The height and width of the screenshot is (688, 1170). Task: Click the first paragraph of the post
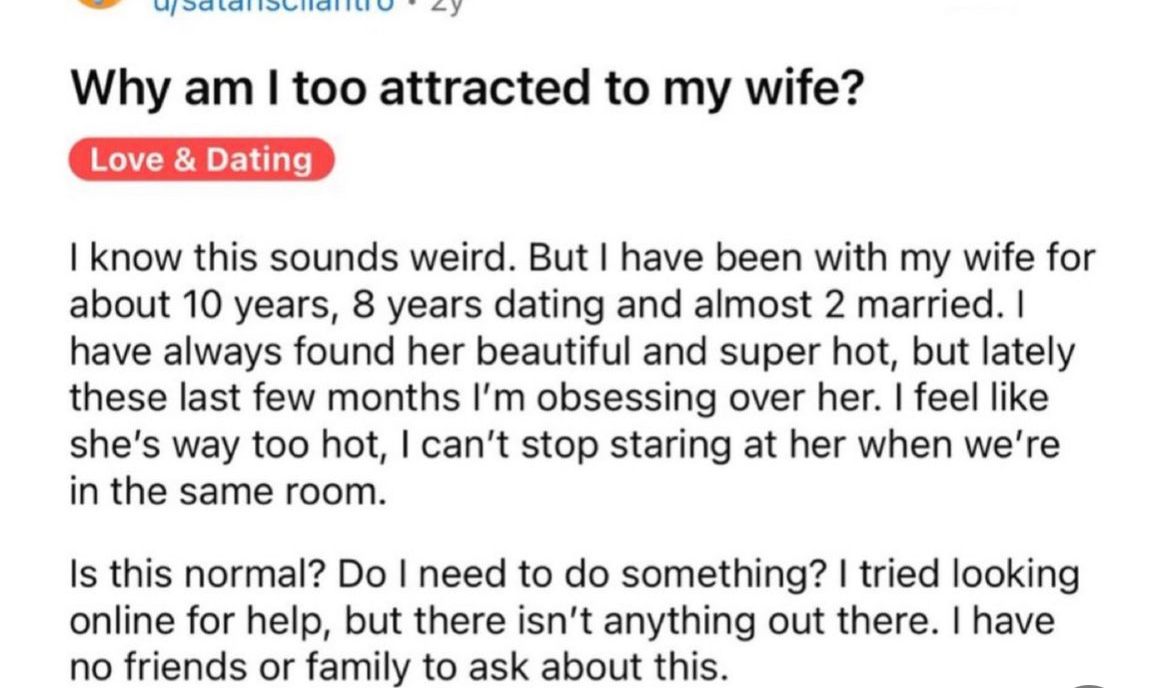[x=582, y=375]
